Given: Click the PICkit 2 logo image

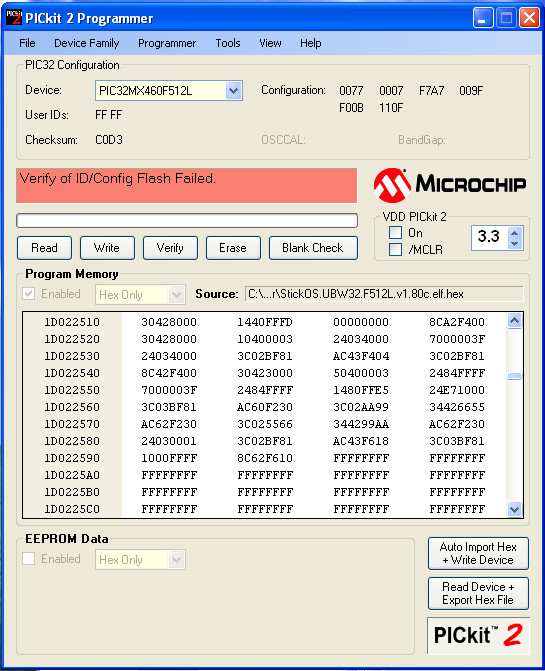Looking at the screenshot, I should click(x=478, y=635).
